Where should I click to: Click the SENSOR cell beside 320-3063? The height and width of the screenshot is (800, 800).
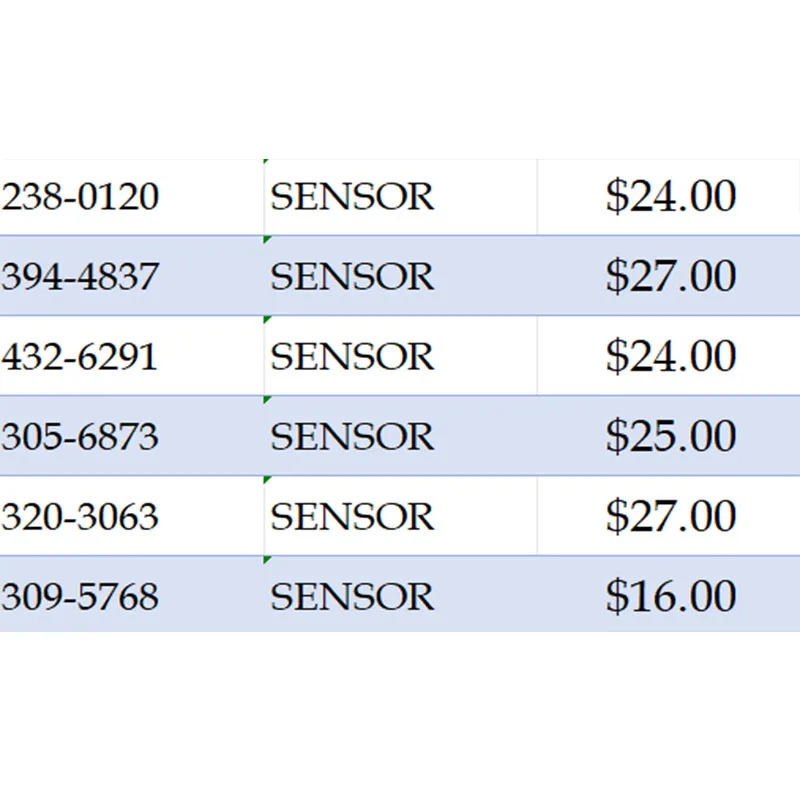coord(401,515)
